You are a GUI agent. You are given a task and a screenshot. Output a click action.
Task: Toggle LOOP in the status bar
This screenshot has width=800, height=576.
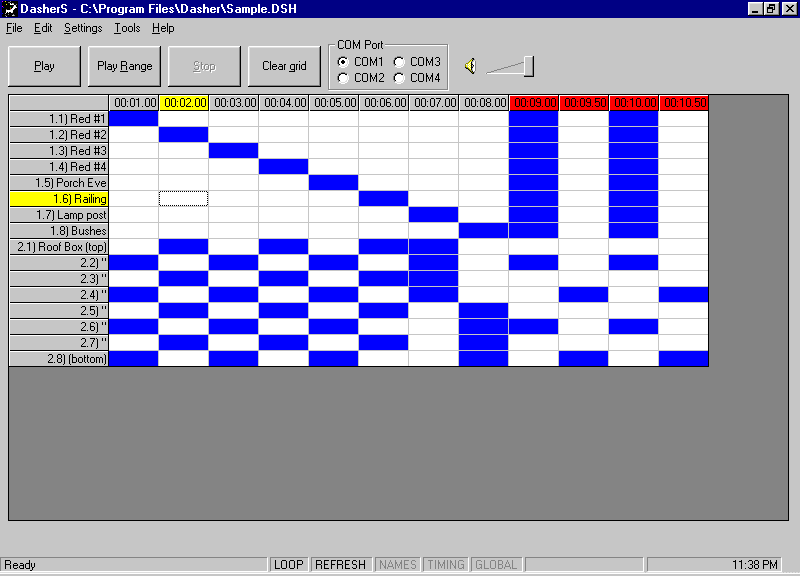click(x=289, y=565)
